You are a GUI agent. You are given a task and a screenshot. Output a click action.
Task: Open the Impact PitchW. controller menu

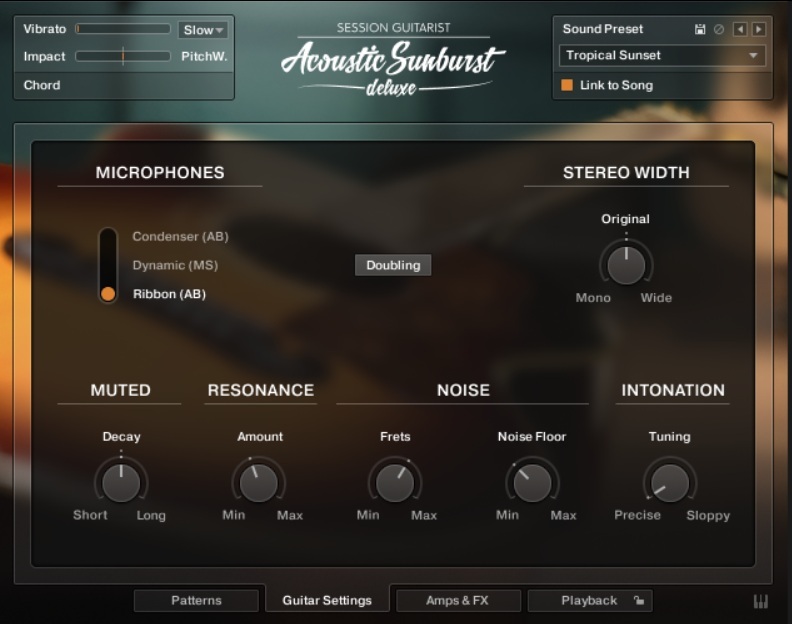tap(204, 56)
